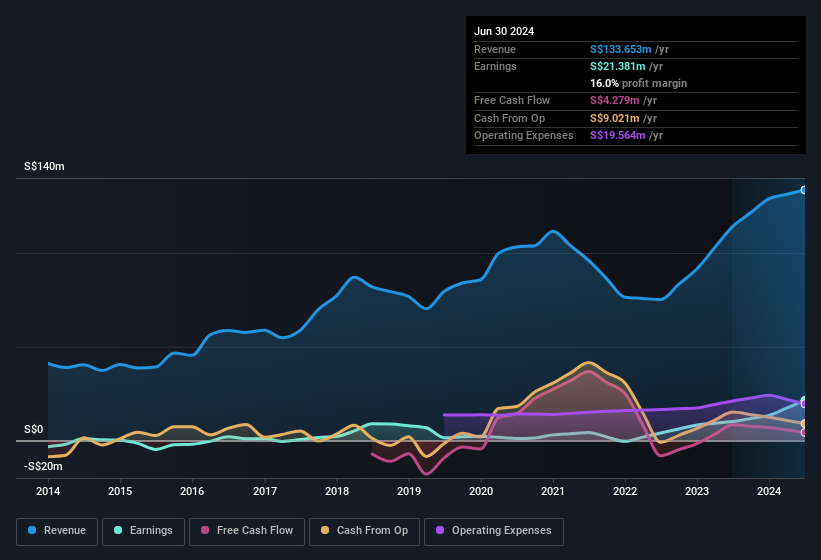This screenshot has width=821, height=560.
Task: Click the blue Revenue legend dot
Action: pos(32,530)
